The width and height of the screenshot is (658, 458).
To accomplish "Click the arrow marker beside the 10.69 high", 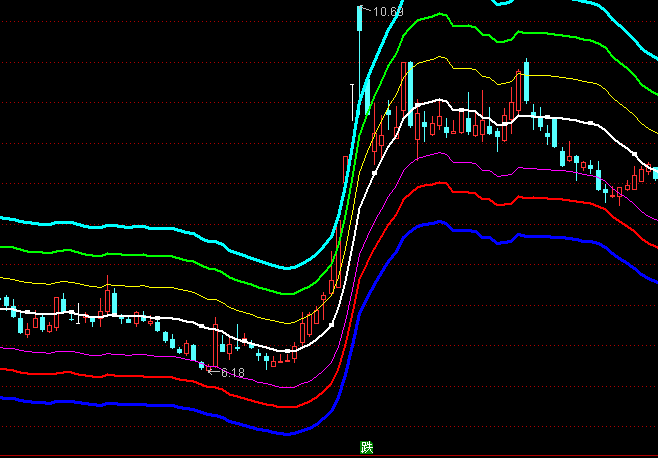I will [x=366, y=10].
